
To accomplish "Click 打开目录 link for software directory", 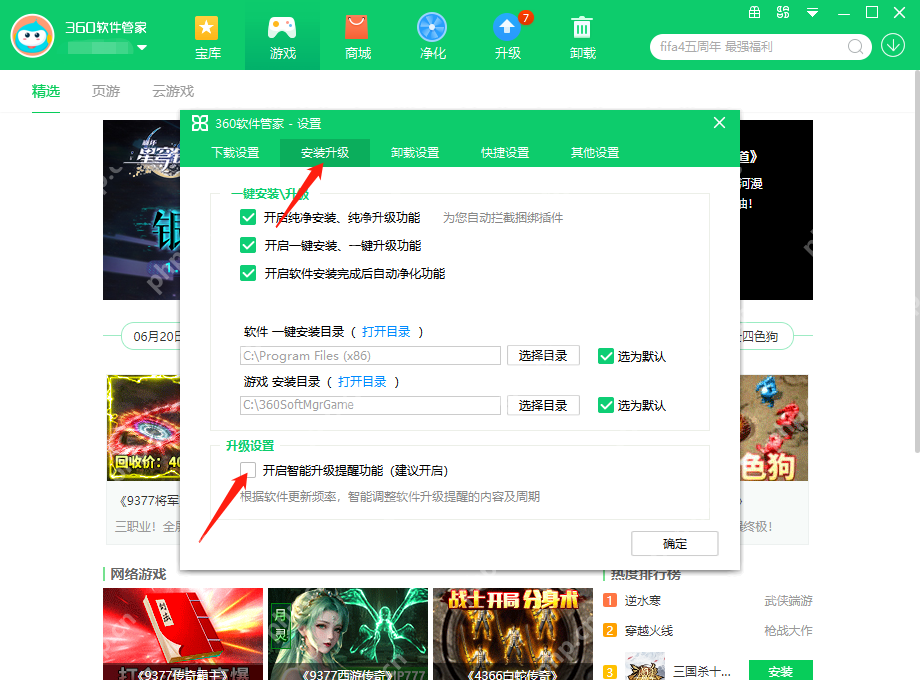I will (386, 331).
